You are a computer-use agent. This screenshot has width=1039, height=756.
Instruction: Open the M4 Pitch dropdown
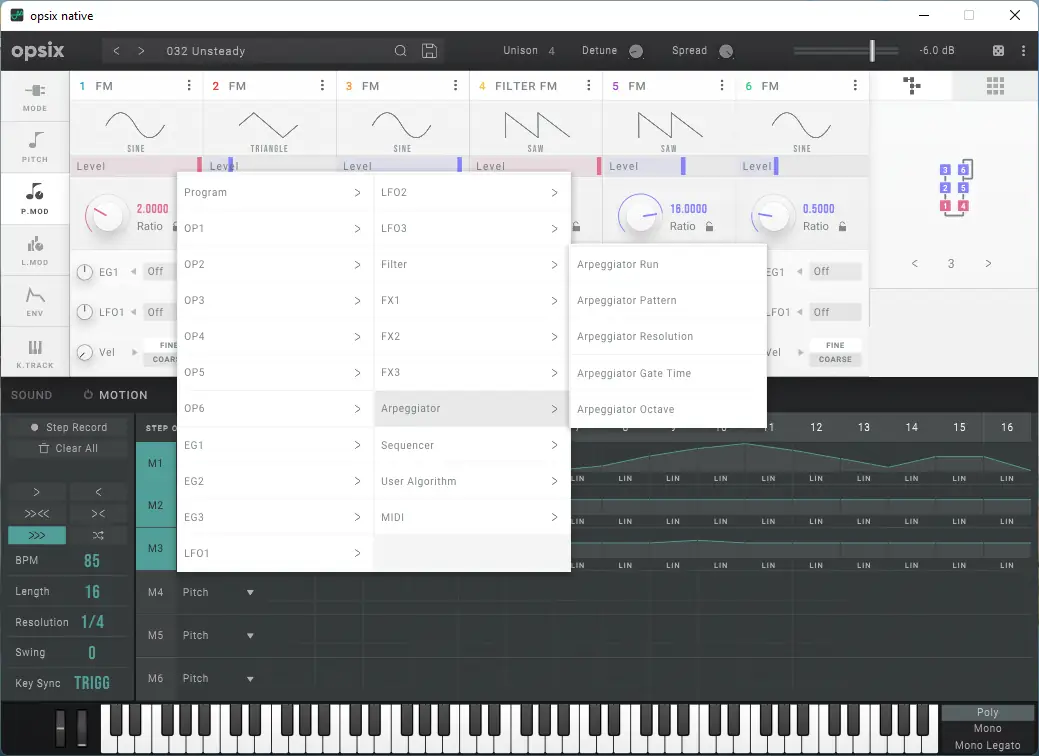(218, 592)
